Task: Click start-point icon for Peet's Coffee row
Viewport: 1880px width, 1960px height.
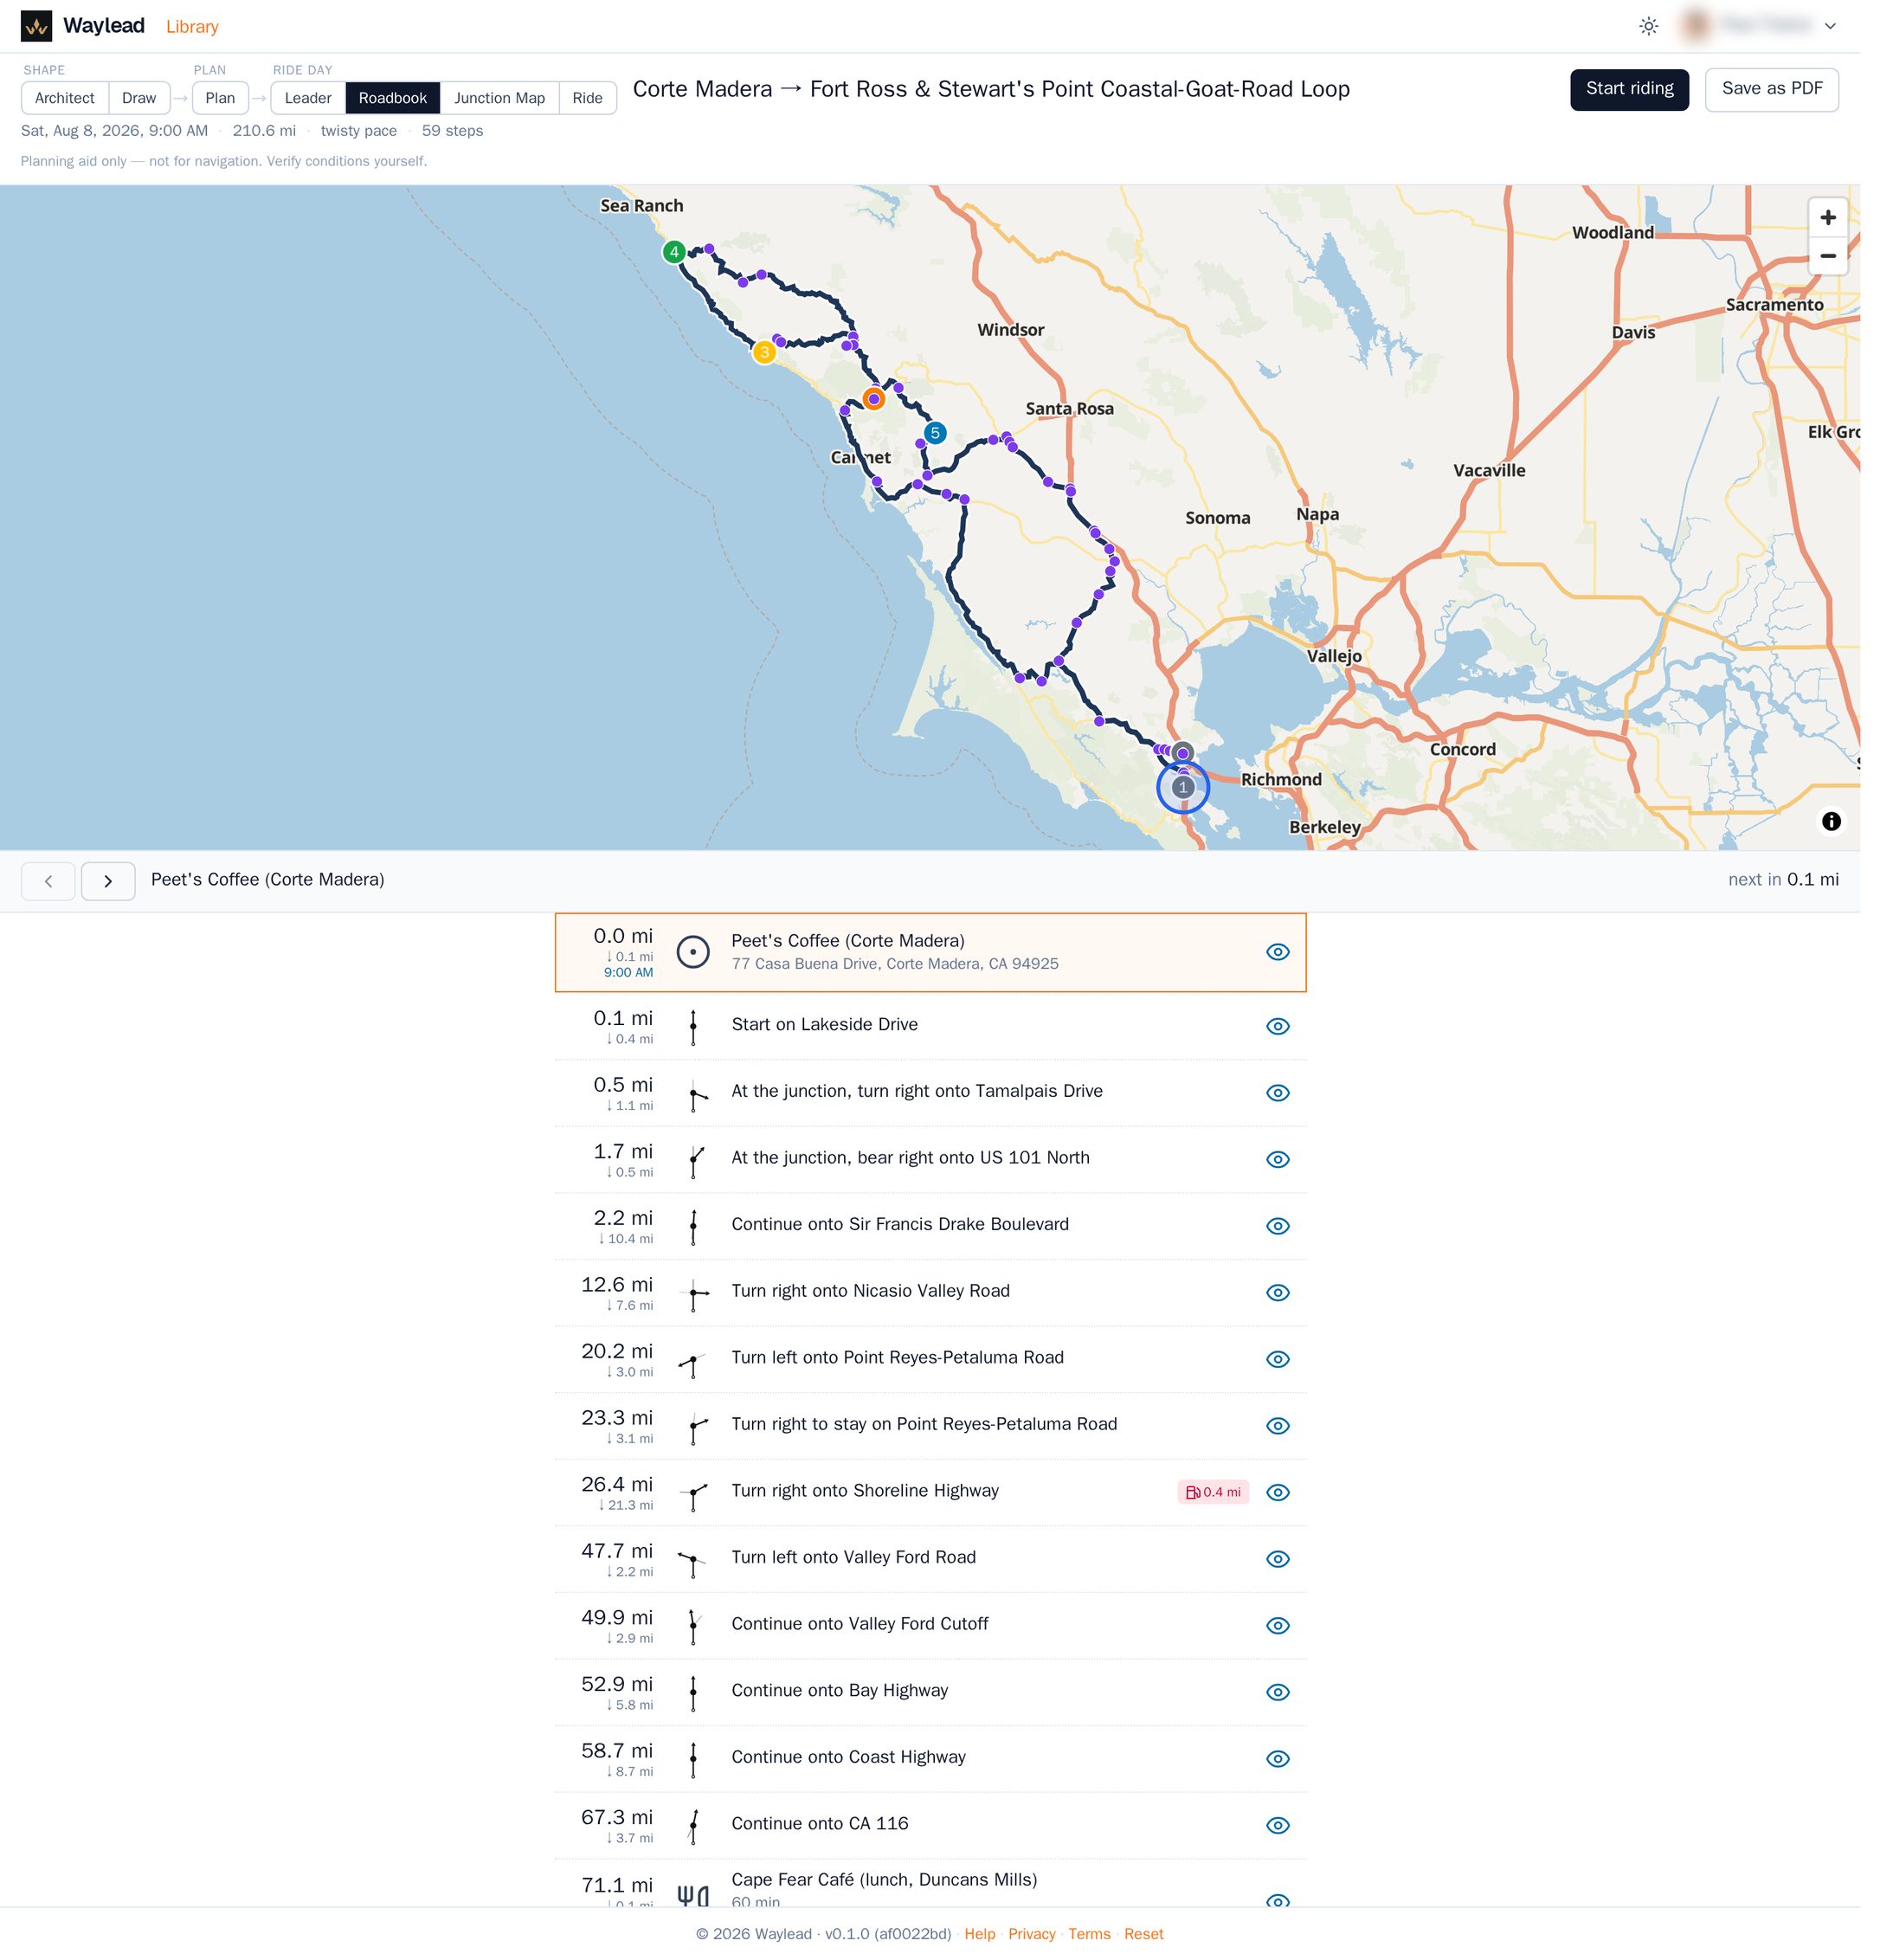Action: click(x=693, y=952)
